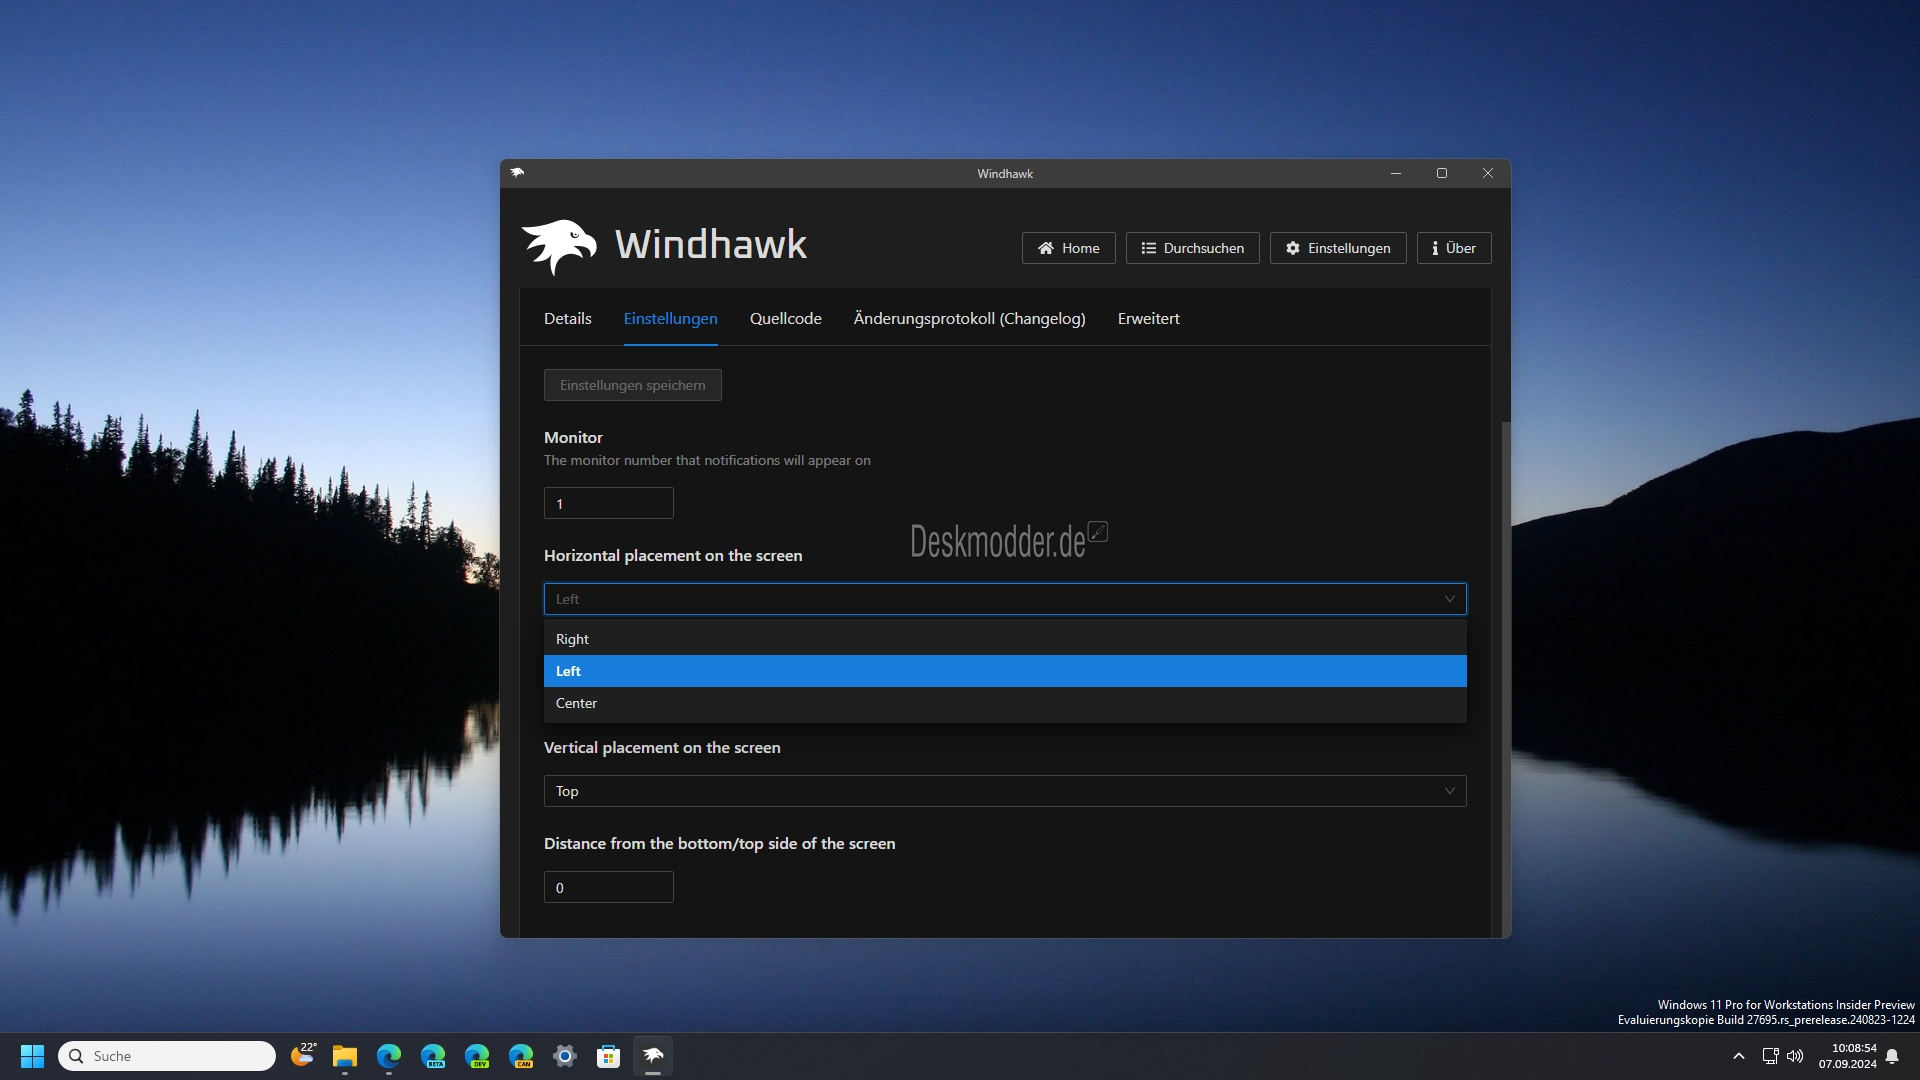Launch Edge Beta from taskbar

(x=433, y=1056)
